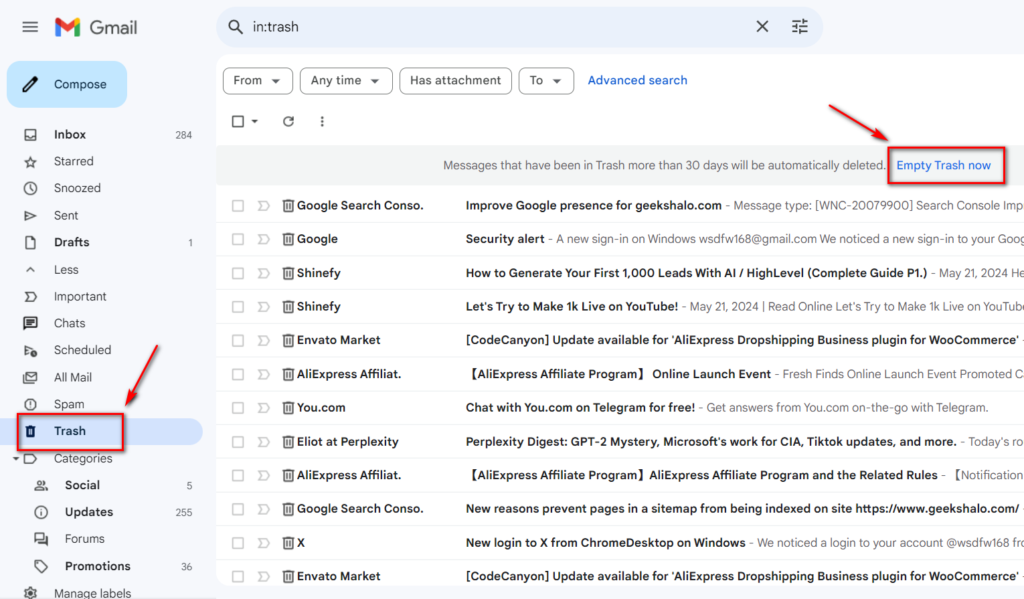
Task: Select checkbox for 1,000 Leads Shinefy email
Action: [x=238, y=273]
